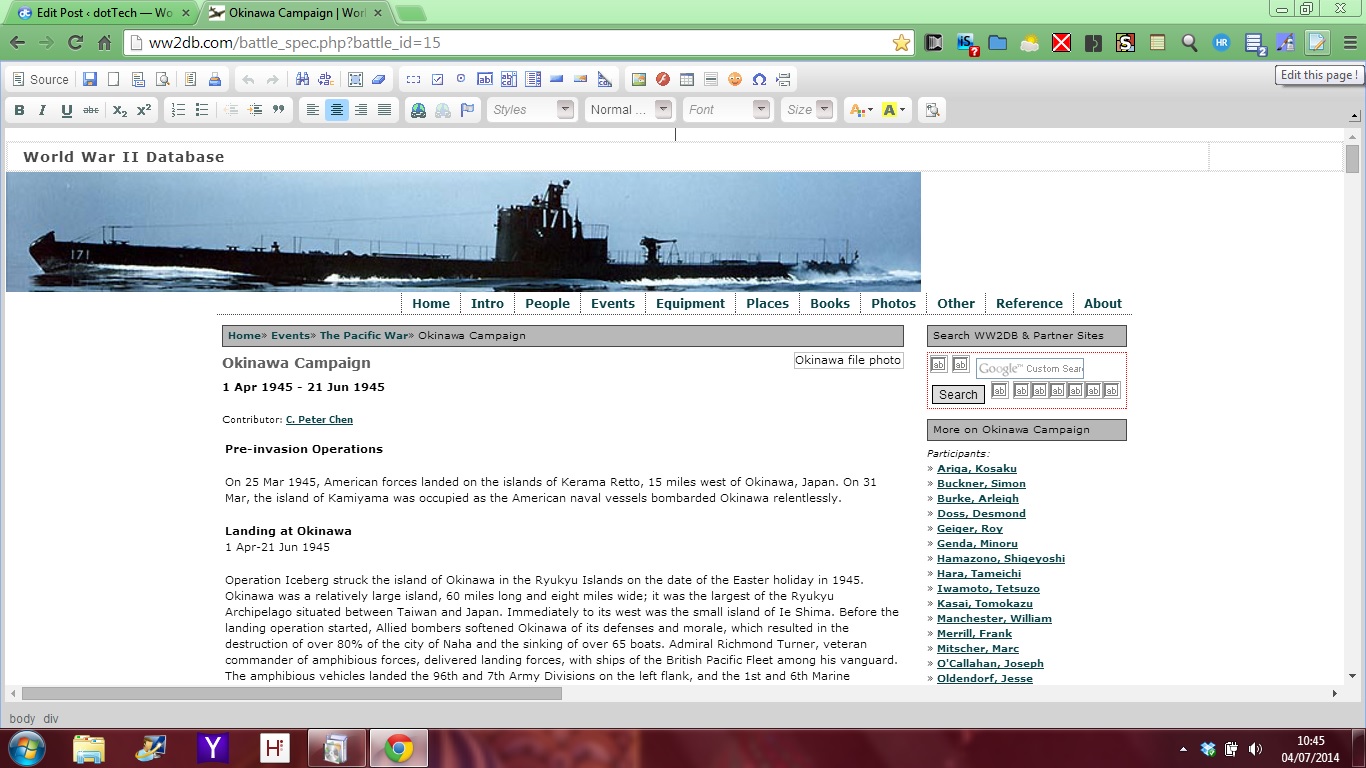Remove formatting with the eraser tool
Image resolution: width=1366 pixels, height=768 pixels.
click(x=379, y=79)
